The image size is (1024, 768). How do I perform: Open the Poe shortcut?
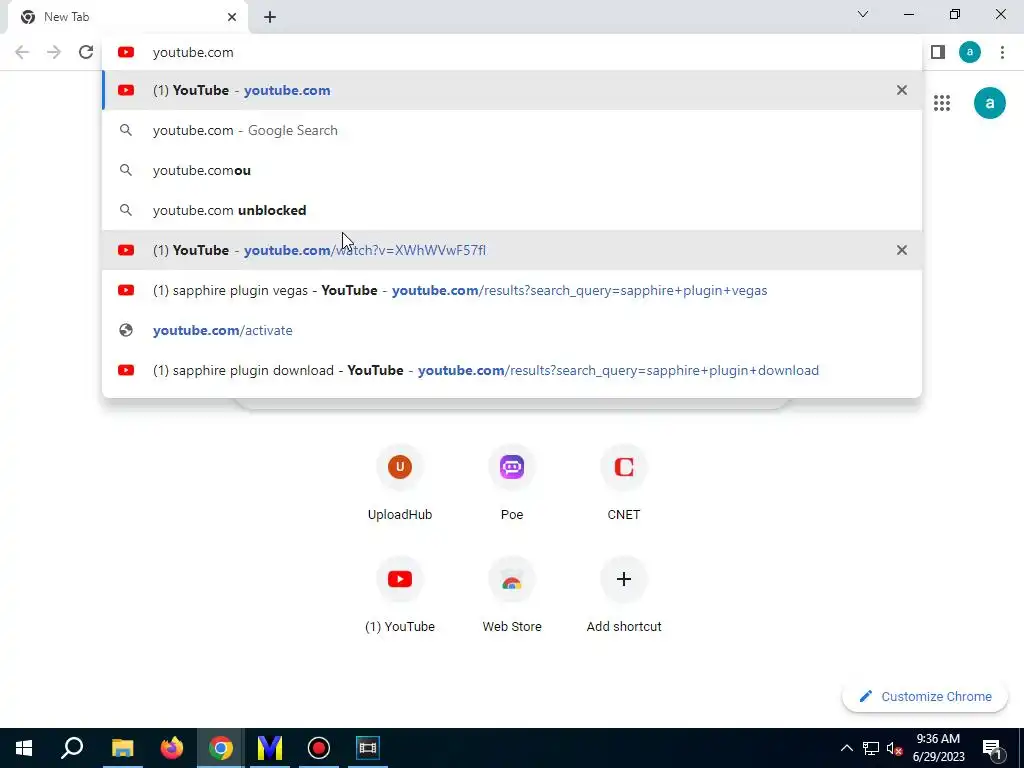coord(512,484)
